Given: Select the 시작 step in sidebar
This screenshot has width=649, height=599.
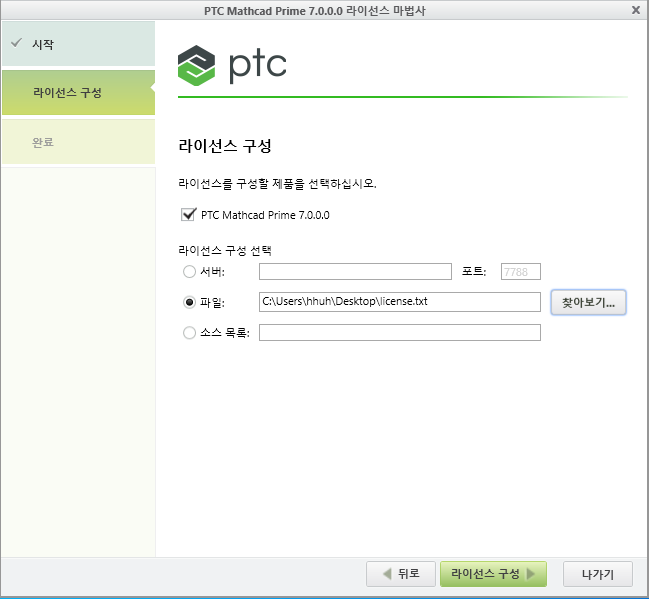Looking at the screenshot, I should 79,43.
